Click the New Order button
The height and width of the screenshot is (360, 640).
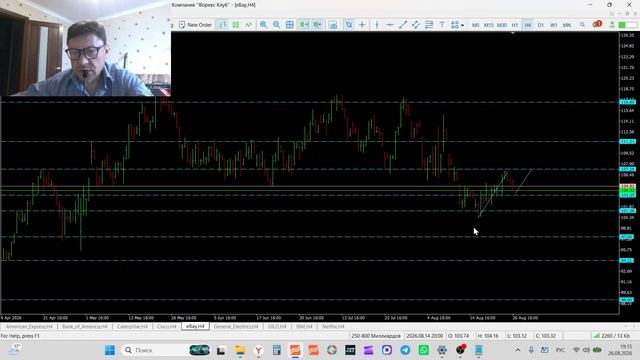pos(196,25)
